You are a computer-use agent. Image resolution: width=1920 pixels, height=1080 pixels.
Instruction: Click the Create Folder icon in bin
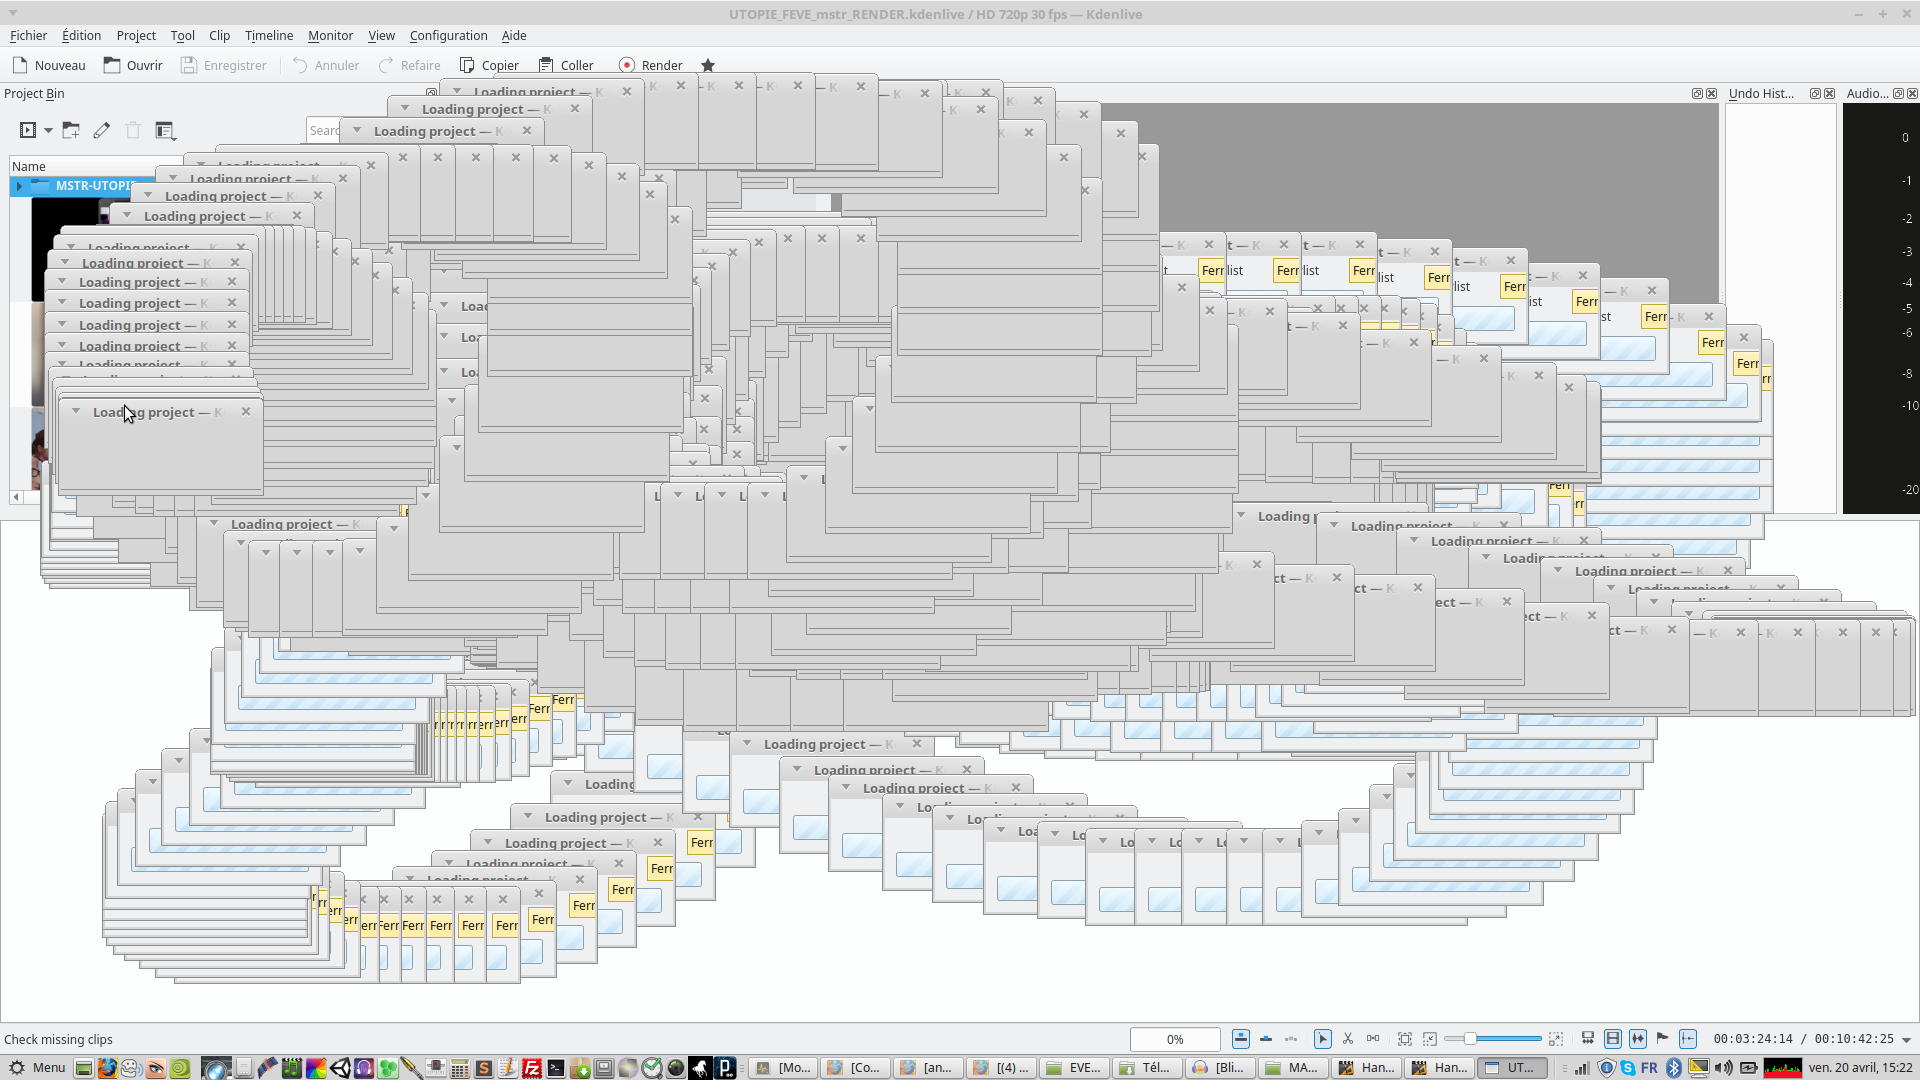[70, 130]
